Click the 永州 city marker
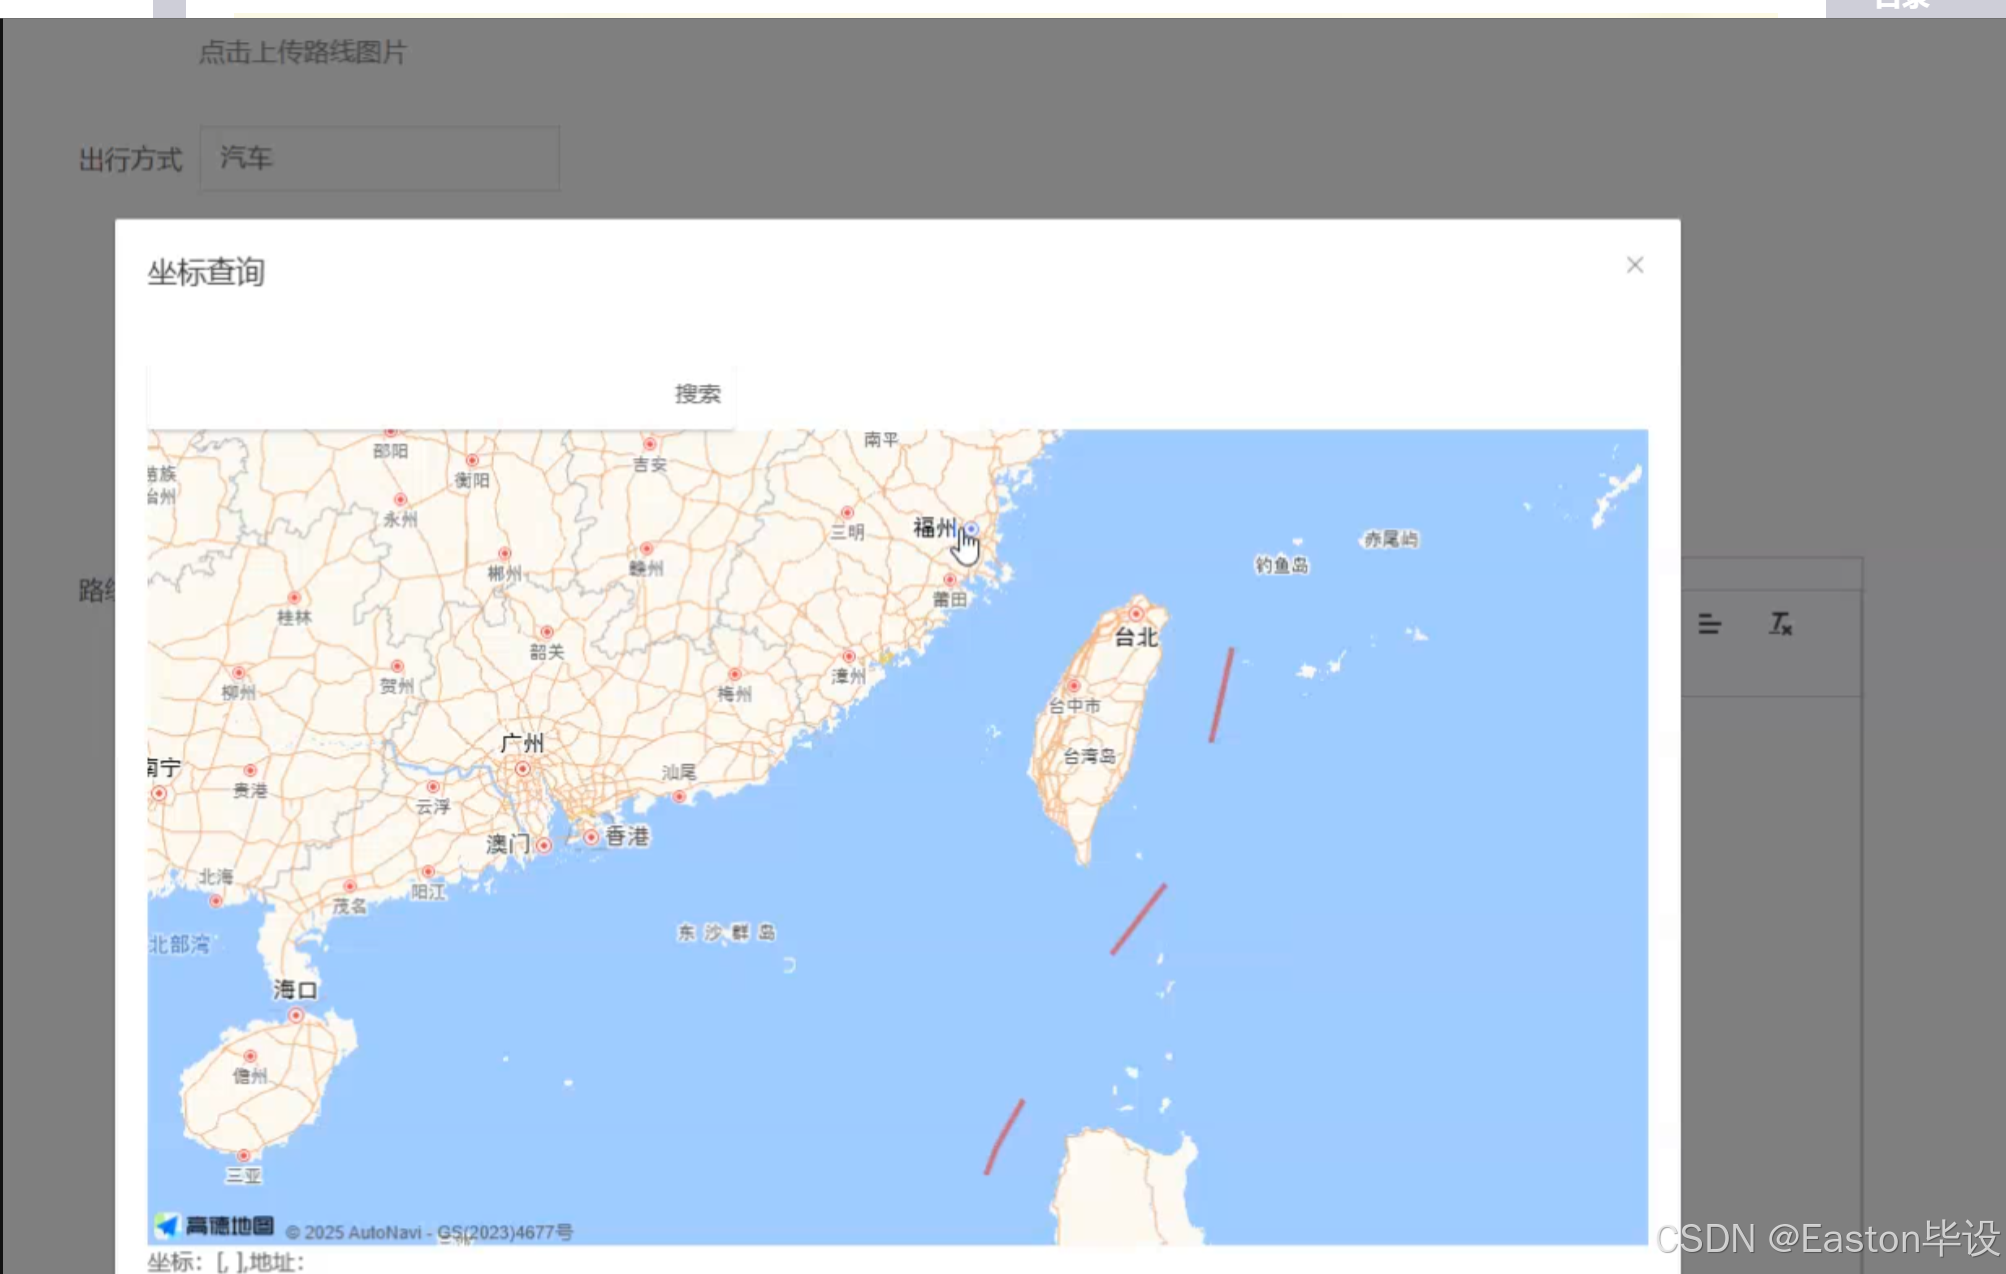Image resolution: width=2006 pixels, height=1274 pixels. pyautogui.click(x=400, y=499)
